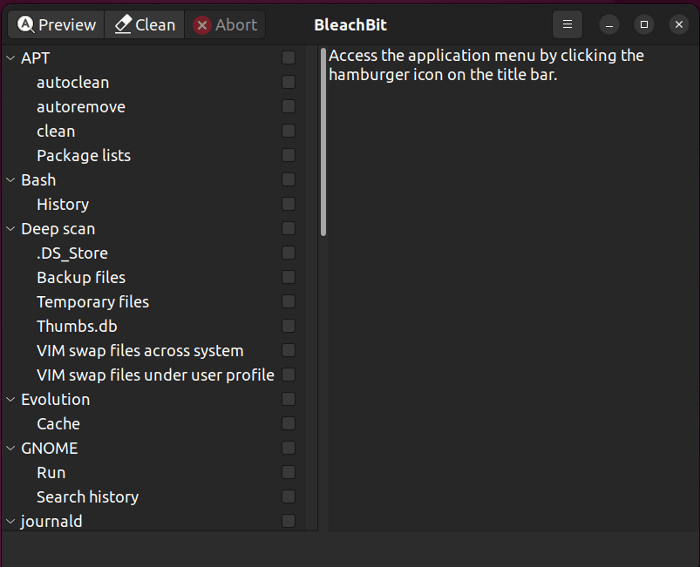Image resolution: width=700 pixels, height=567 pixels.
Task: Check the Deep scan group box
Action: pyautogui.click(x=288, y=229)
